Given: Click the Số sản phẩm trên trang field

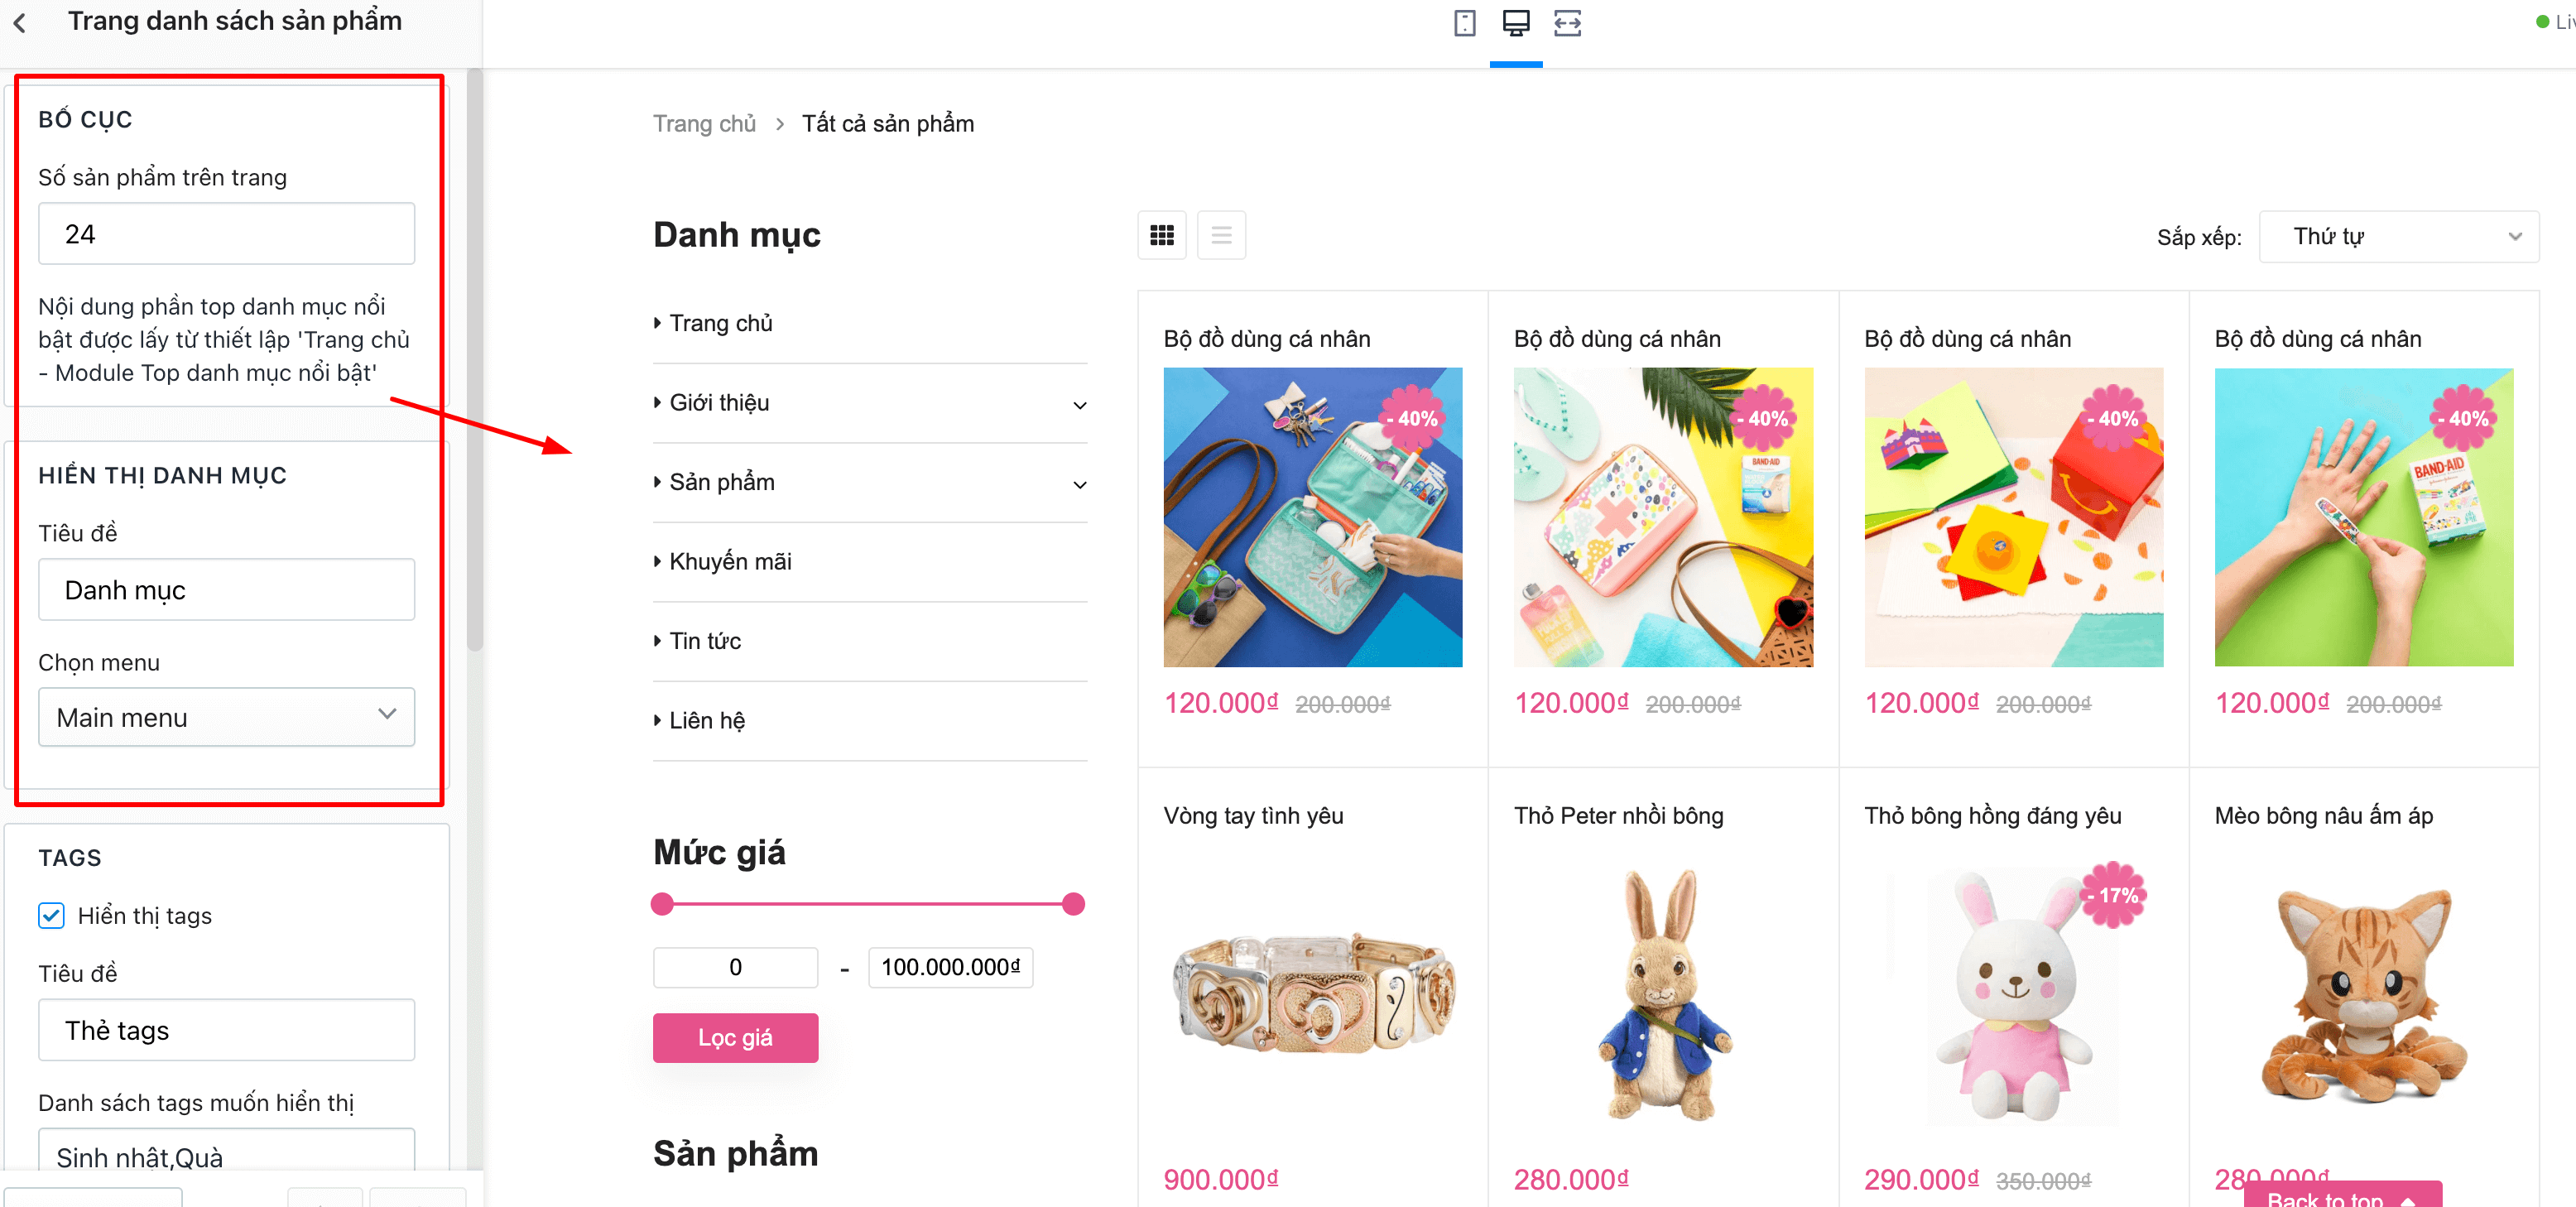Looking at the screenshot, I should [x=226, y=234].
